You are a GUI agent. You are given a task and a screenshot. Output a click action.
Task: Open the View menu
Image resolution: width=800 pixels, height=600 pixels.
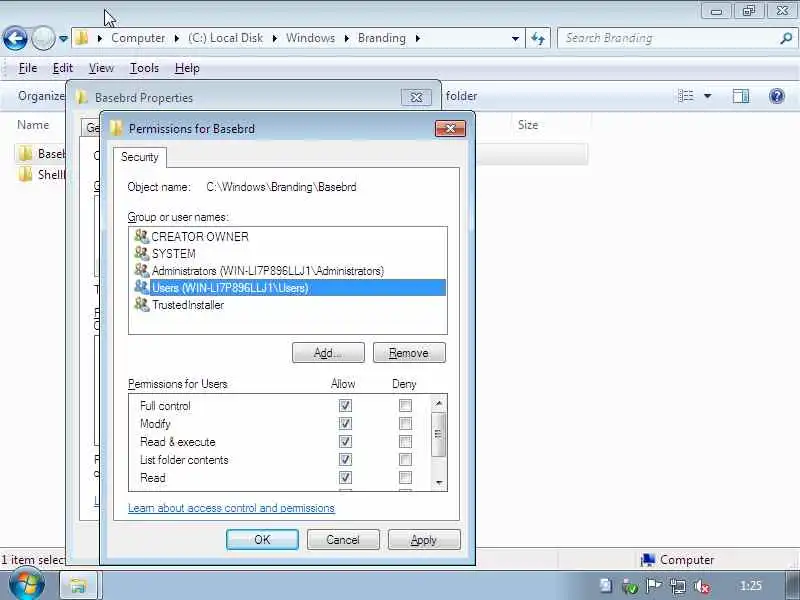pyautogui.click(x=101, y=68)
